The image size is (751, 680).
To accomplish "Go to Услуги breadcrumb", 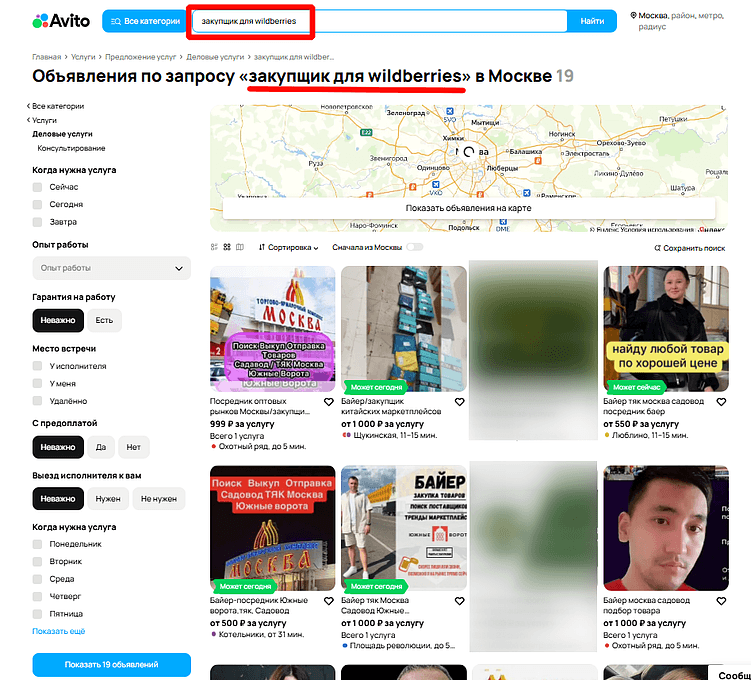I will coord(83,57).
